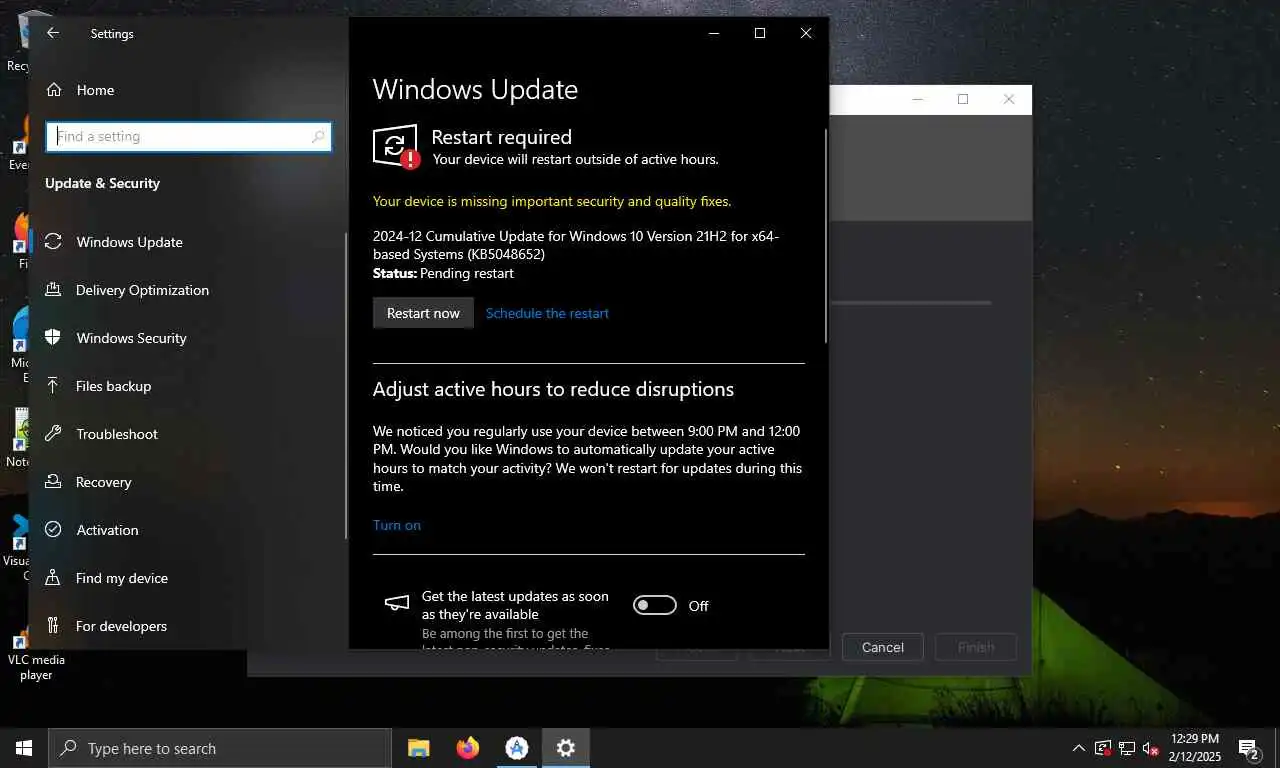
Task: Click the Settings back arrow
Action: 53,33
